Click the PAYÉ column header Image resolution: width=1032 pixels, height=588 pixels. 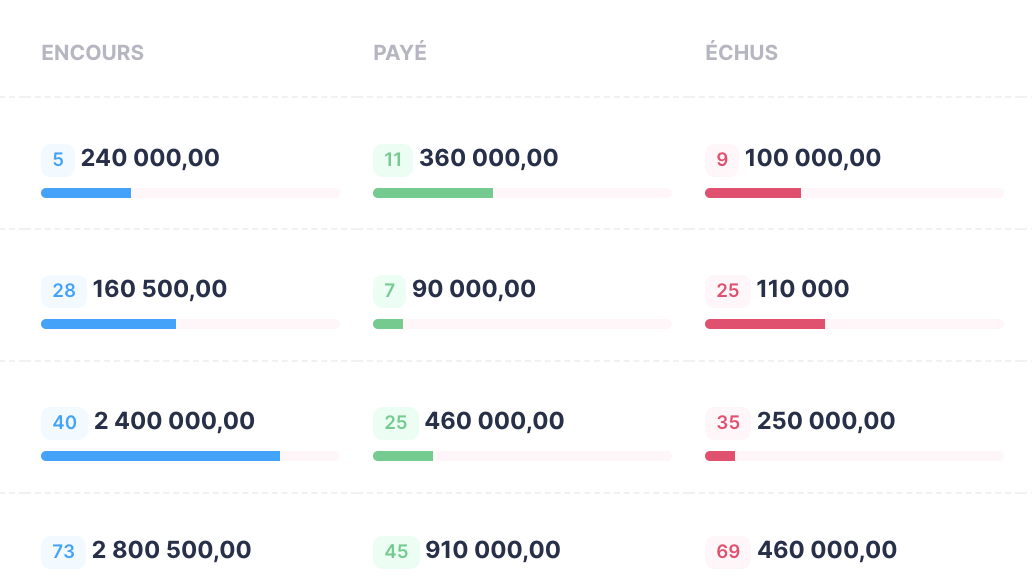coord(400,53)
